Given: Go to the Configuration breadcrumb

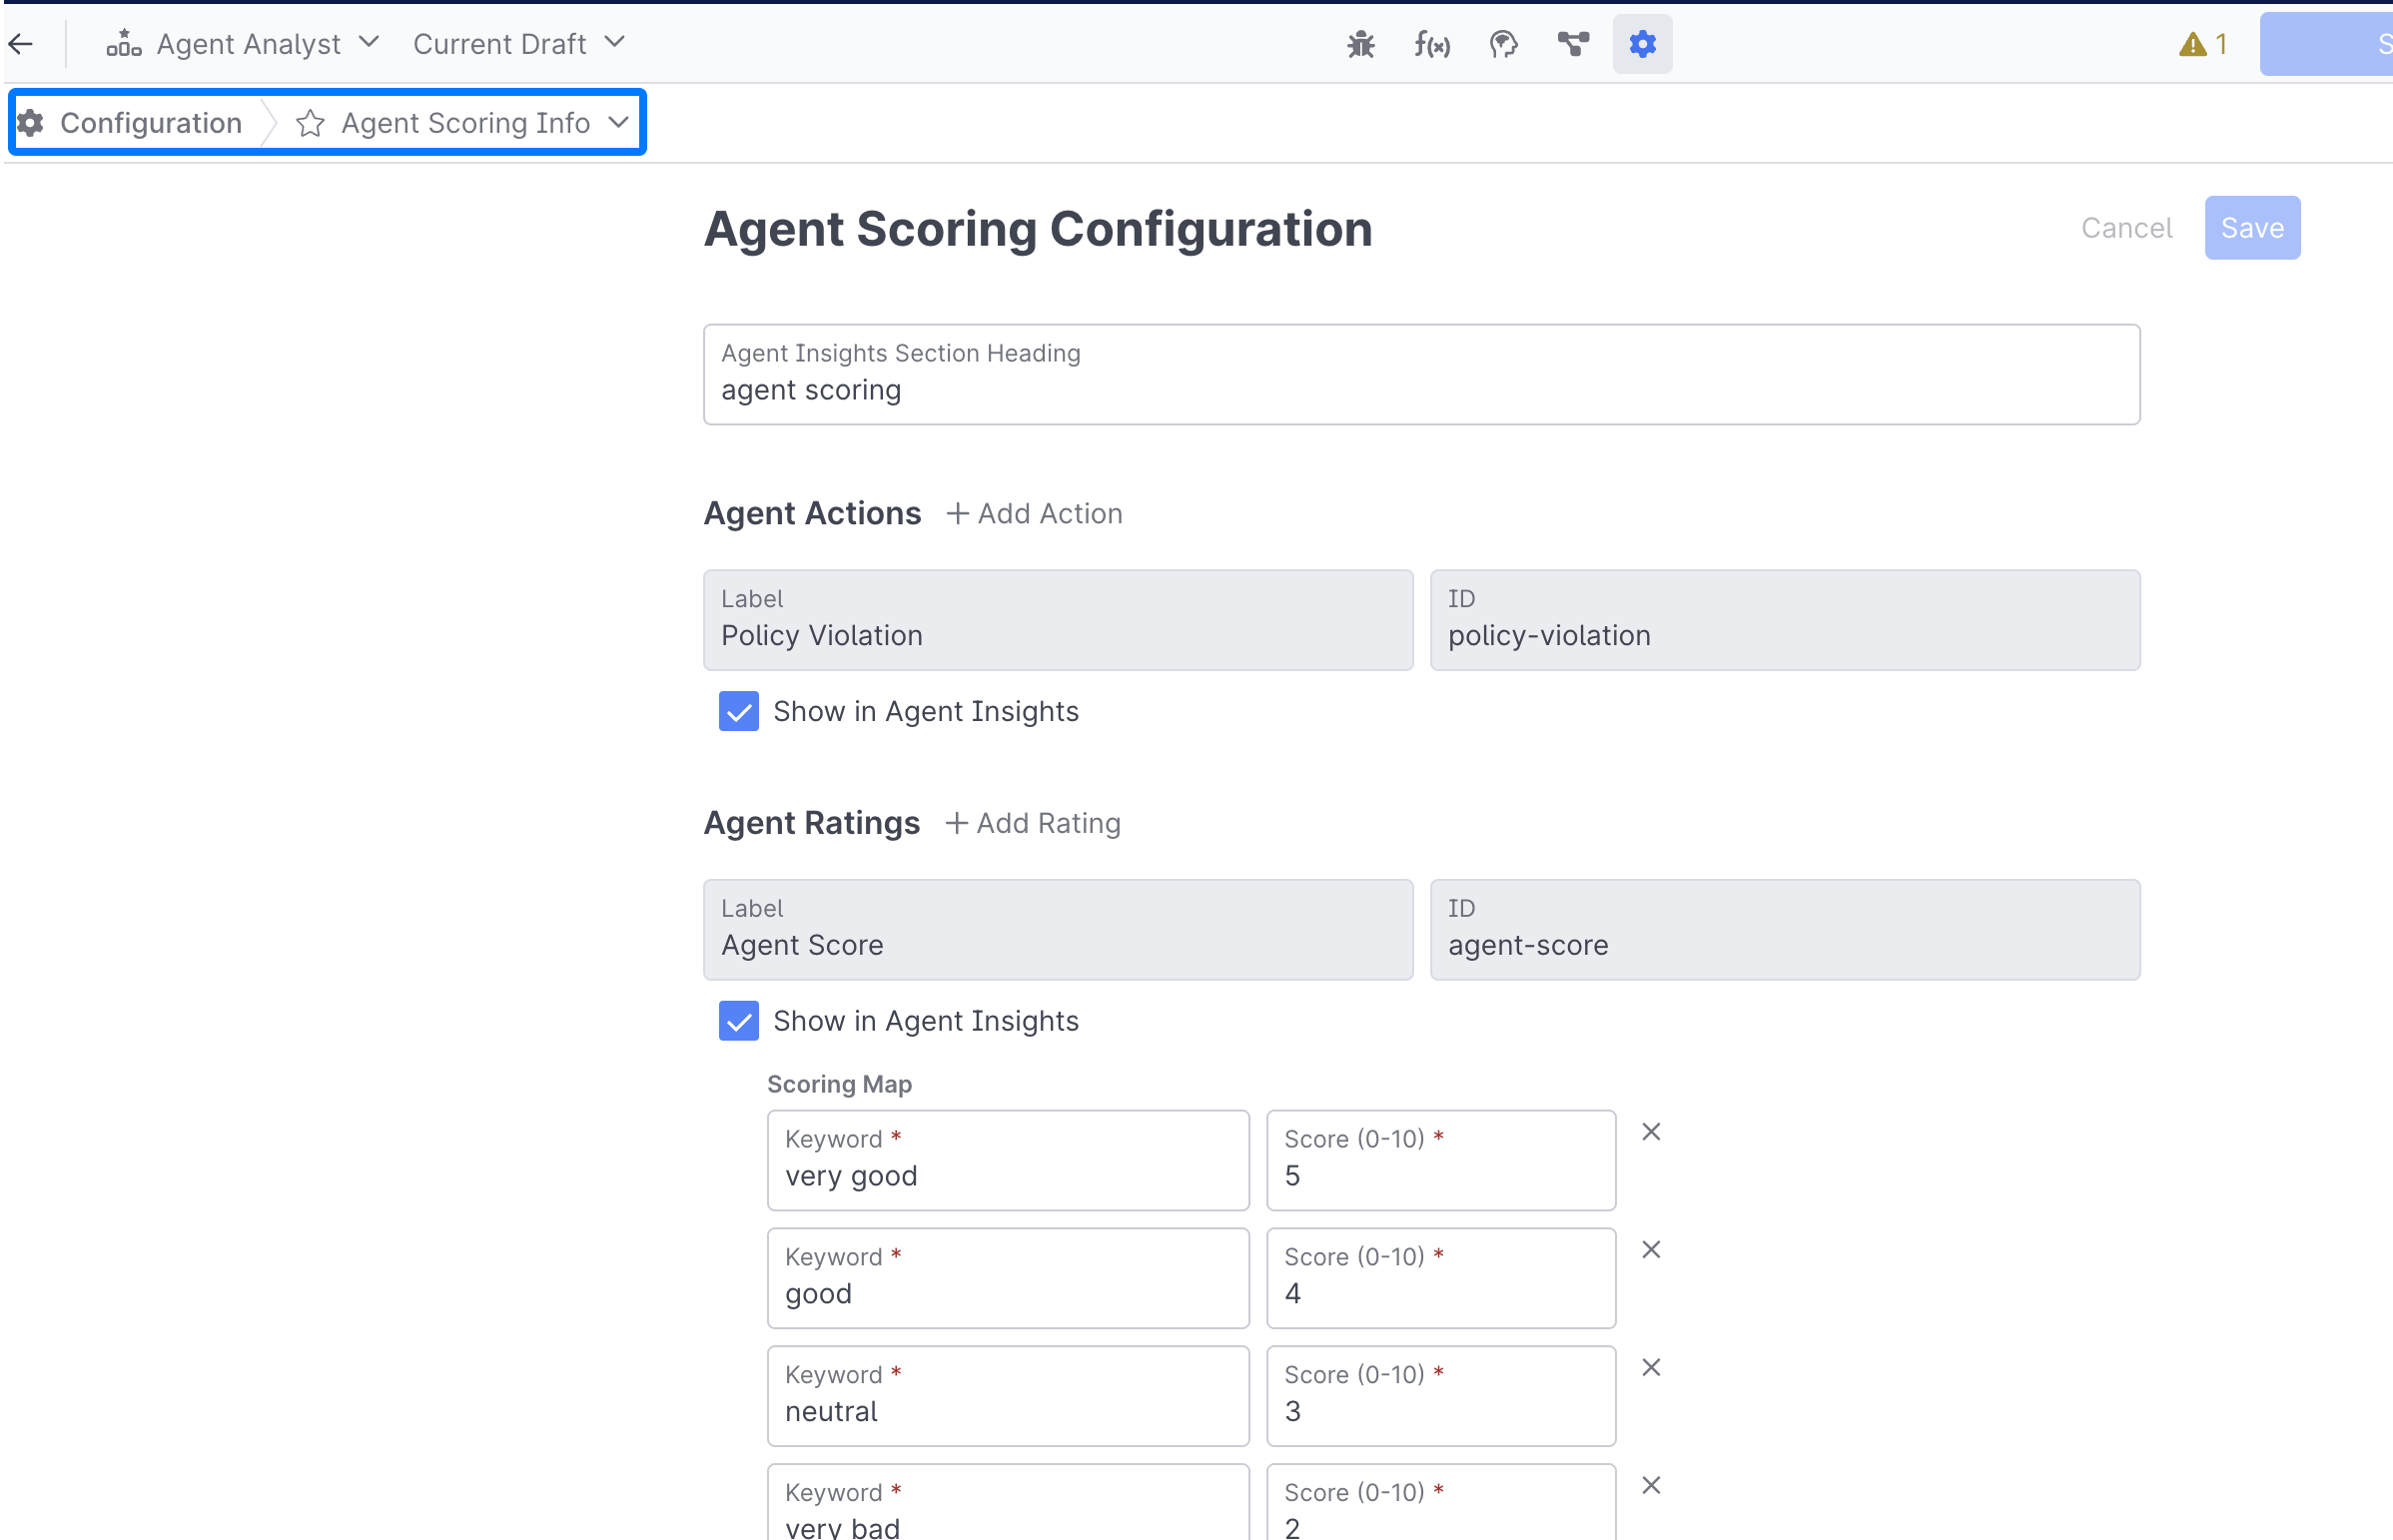Looking at the screenshot, I should [150, 123].
